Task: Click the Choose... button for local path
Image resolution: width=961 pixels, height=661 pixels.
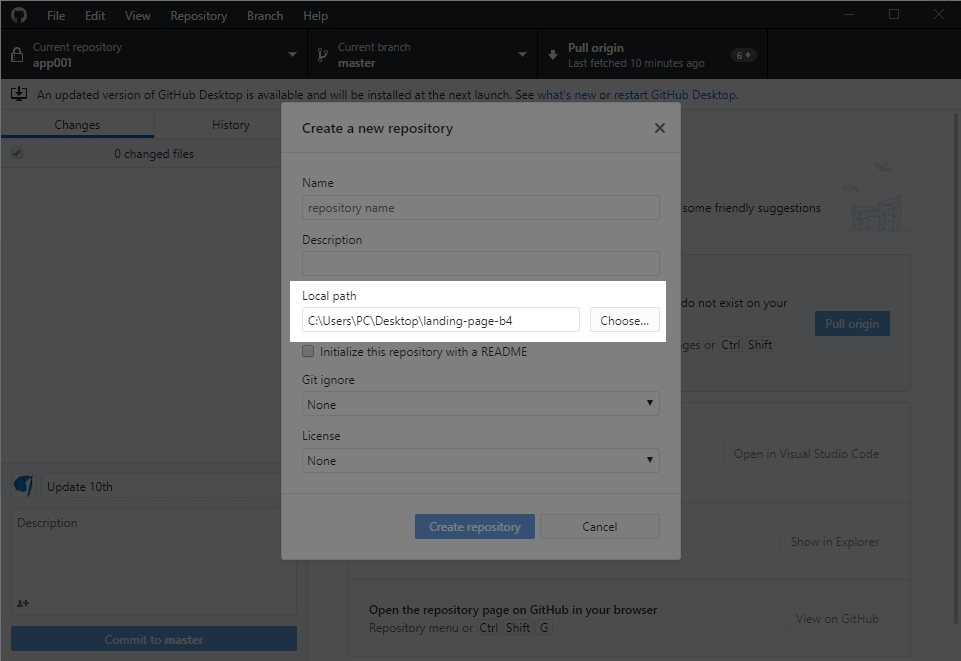Action: point(625,320)
